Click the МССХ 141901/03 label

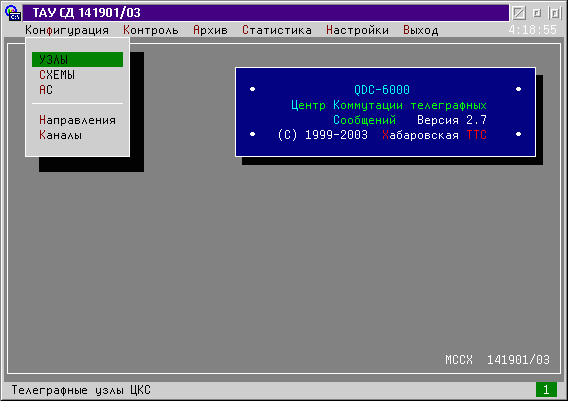[497, 360]
